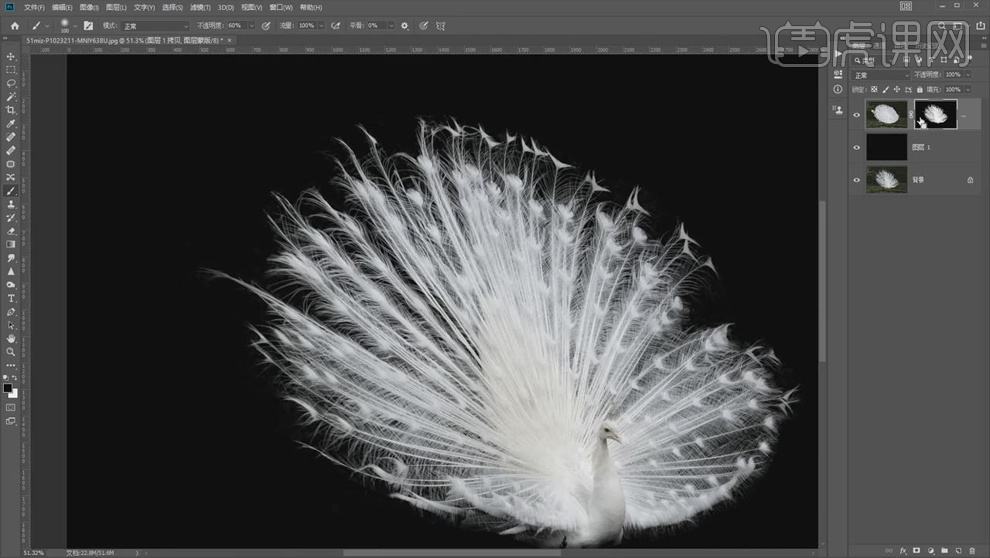
Task: Choose the Hand tool
Action: 11,338
